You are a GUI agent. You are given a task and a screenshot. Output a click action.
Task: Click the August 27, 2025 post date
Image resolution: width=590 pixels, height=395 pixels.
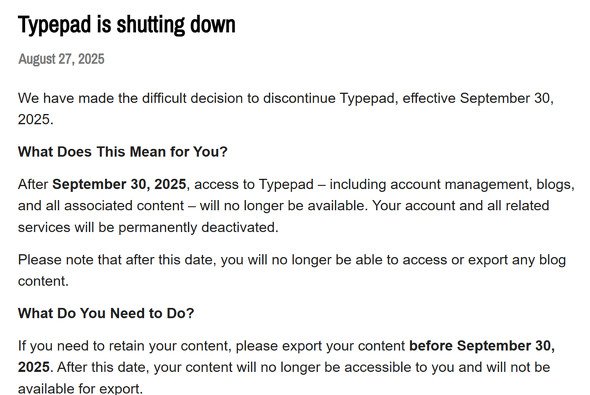pos(61,59)
